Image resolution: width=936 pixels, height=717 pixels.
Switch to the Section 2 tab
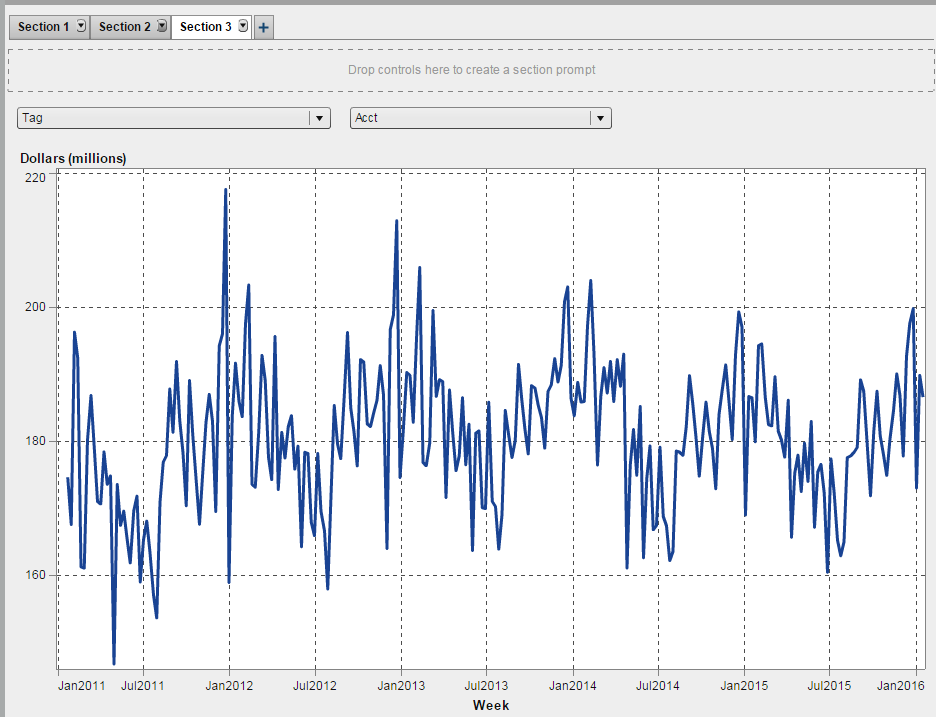click(x=124, y=27)
